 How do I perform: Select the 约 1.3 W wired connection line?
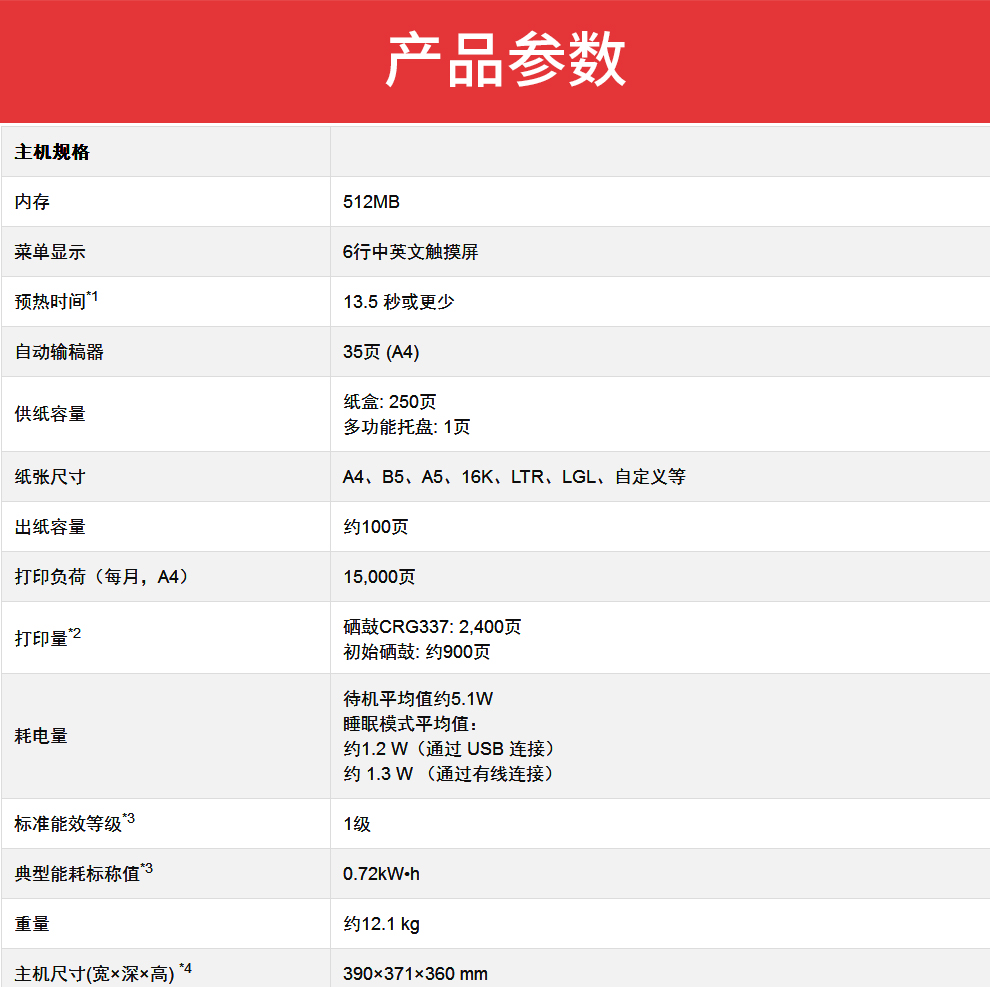(448, 773)
